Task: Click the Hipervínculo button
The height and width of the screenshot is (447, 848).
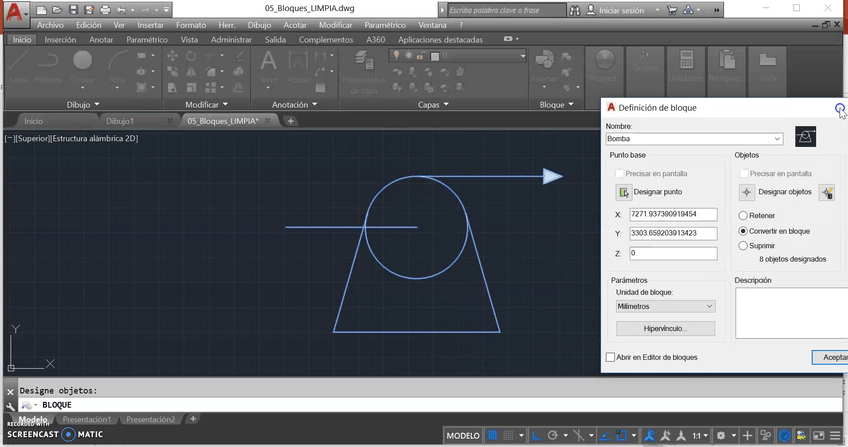Action: 665,328
